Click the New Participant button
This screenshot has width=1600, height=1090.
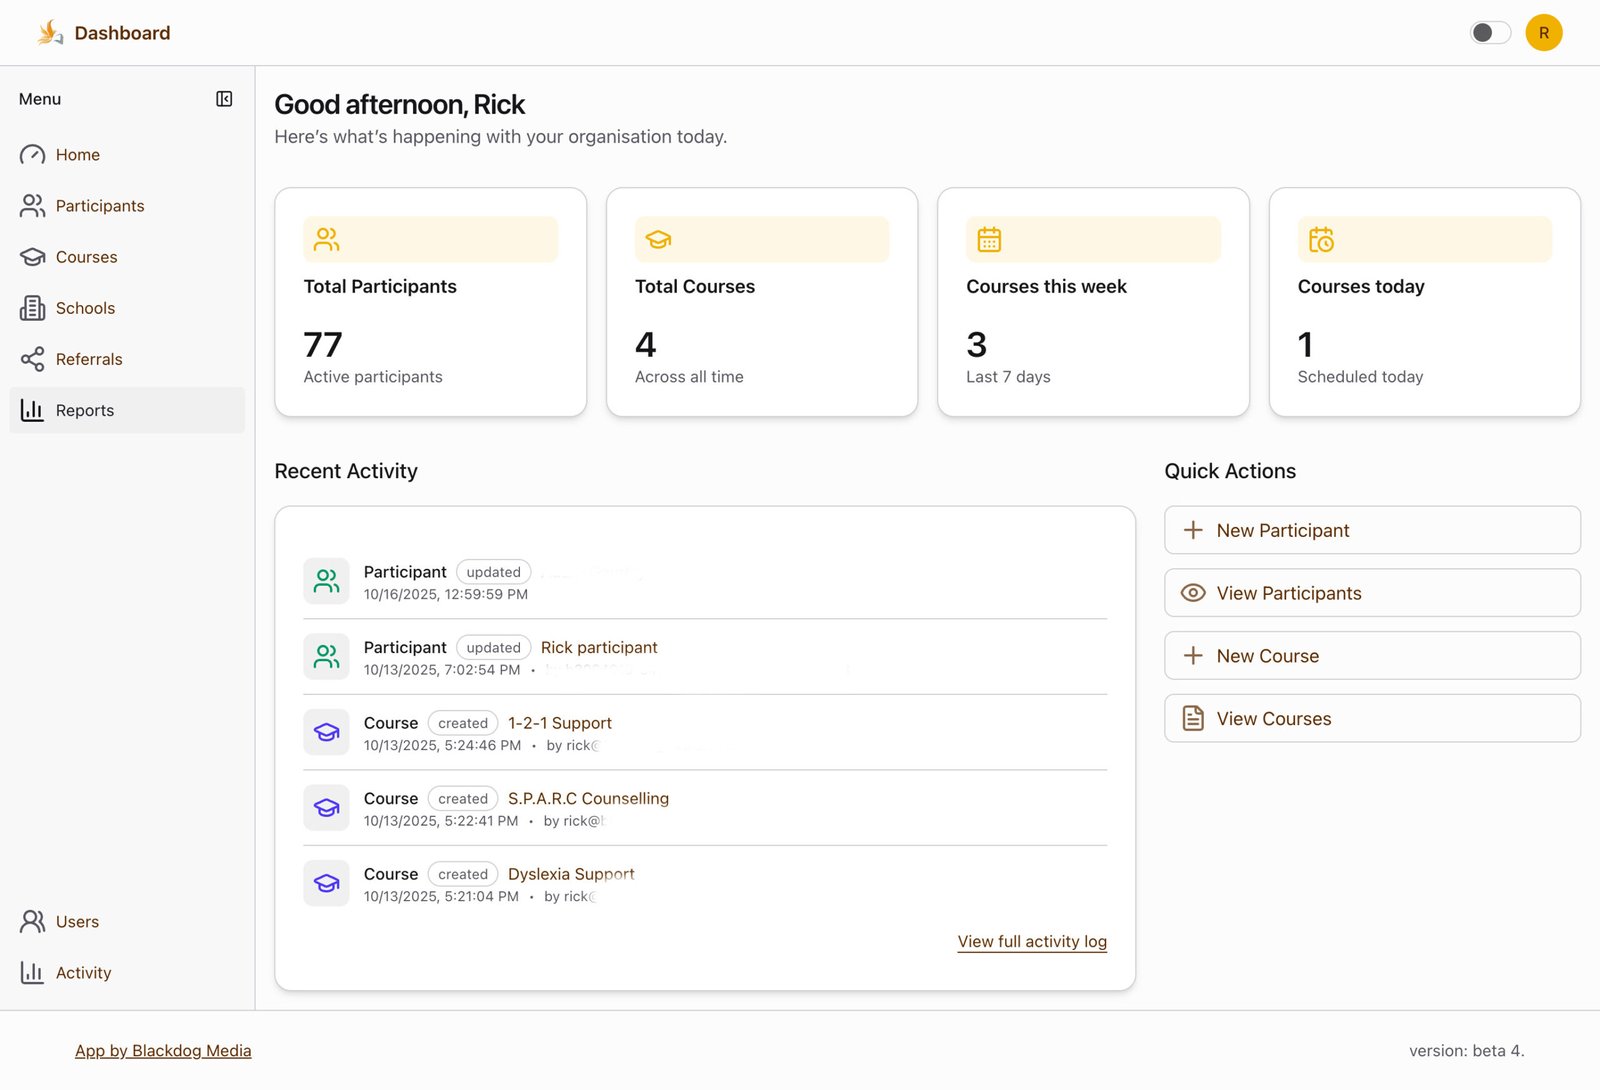point(1371,530)
